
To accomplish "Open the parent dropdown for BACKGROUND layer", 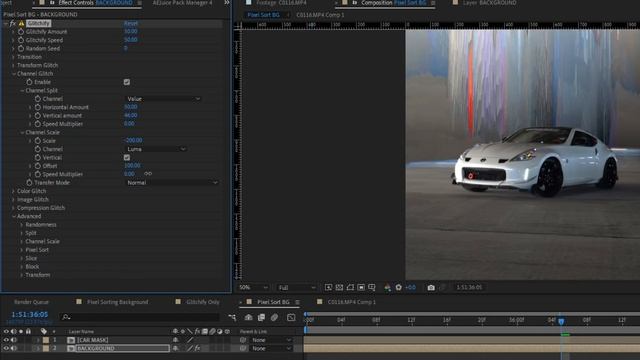I will (271, 348).
